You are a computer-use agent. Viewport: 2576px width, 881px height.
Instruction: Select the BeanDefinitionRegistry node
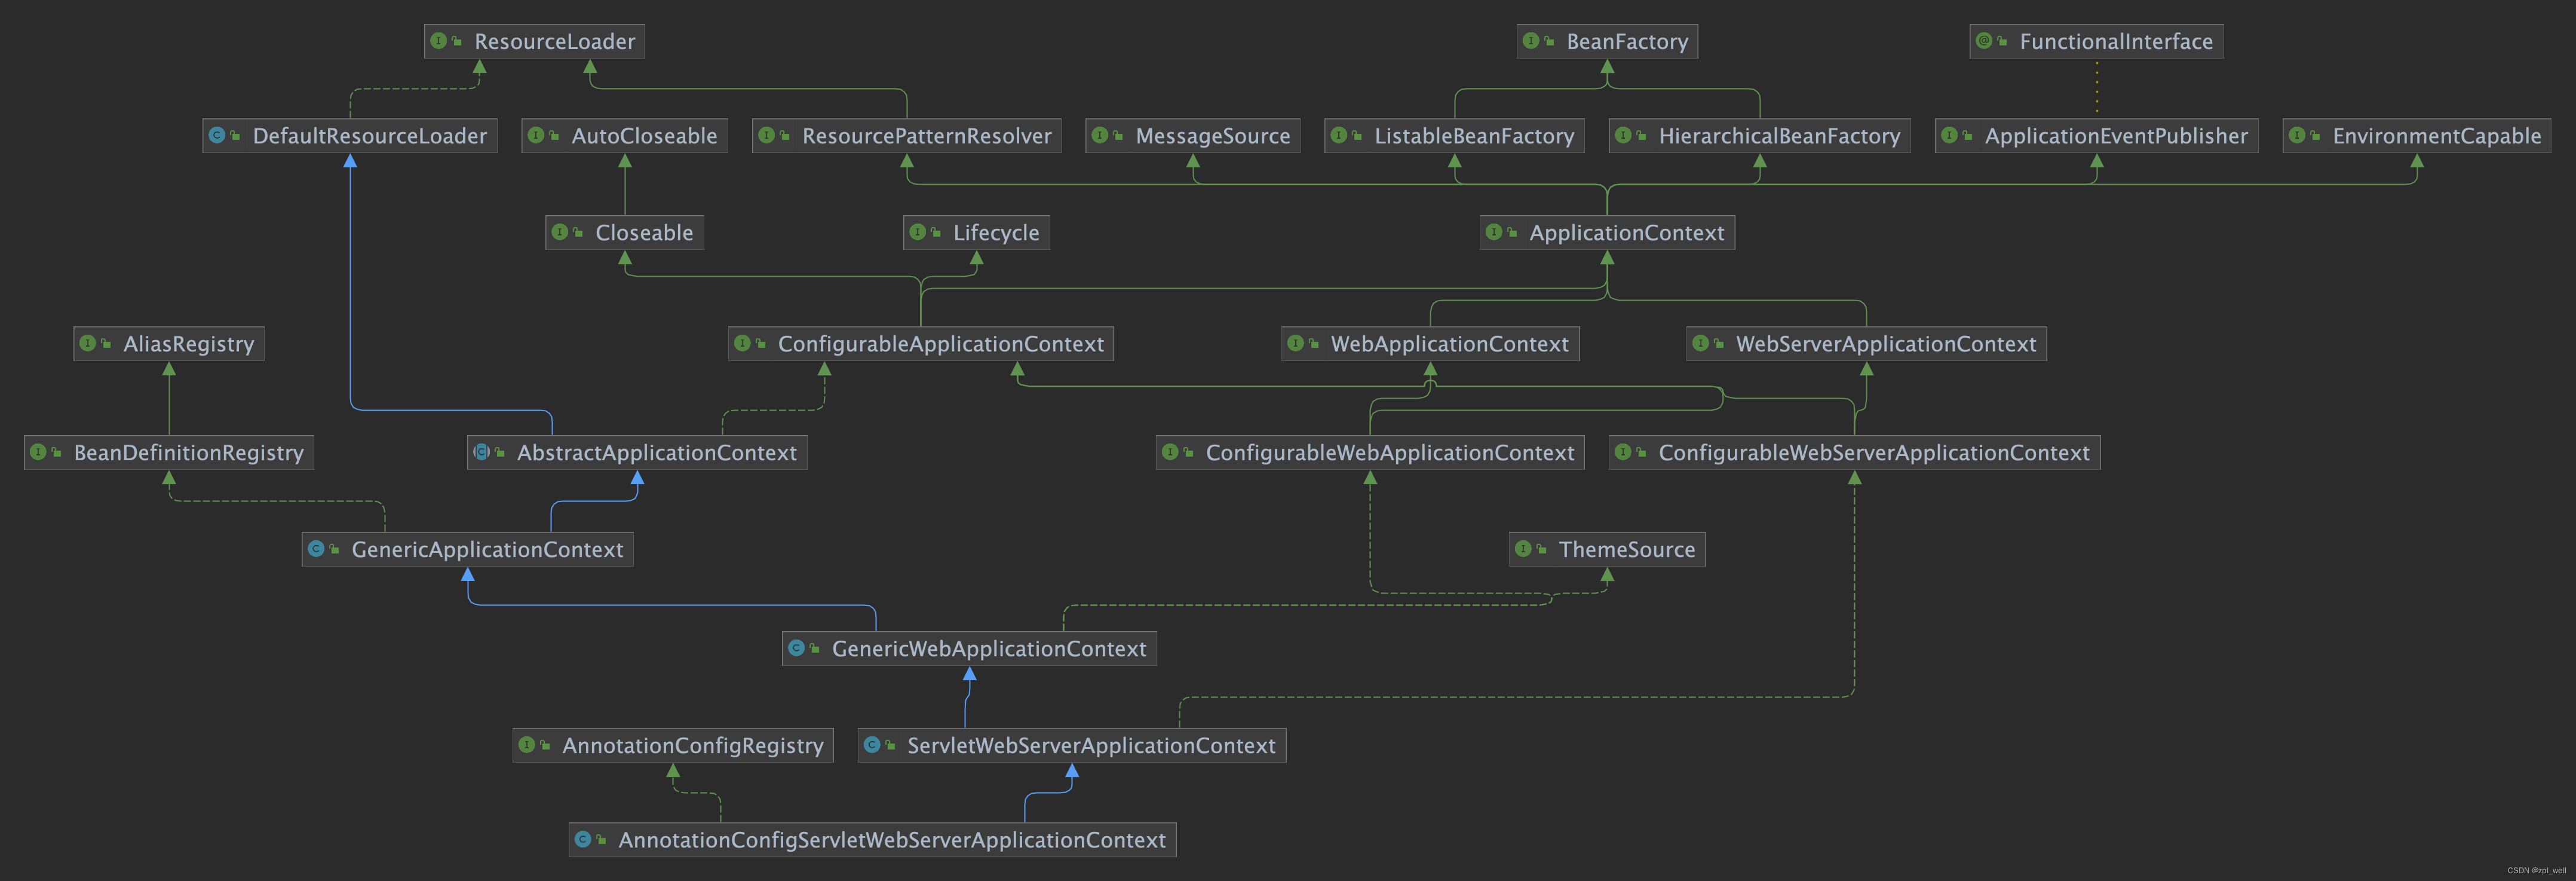click(x=188, y=453)
